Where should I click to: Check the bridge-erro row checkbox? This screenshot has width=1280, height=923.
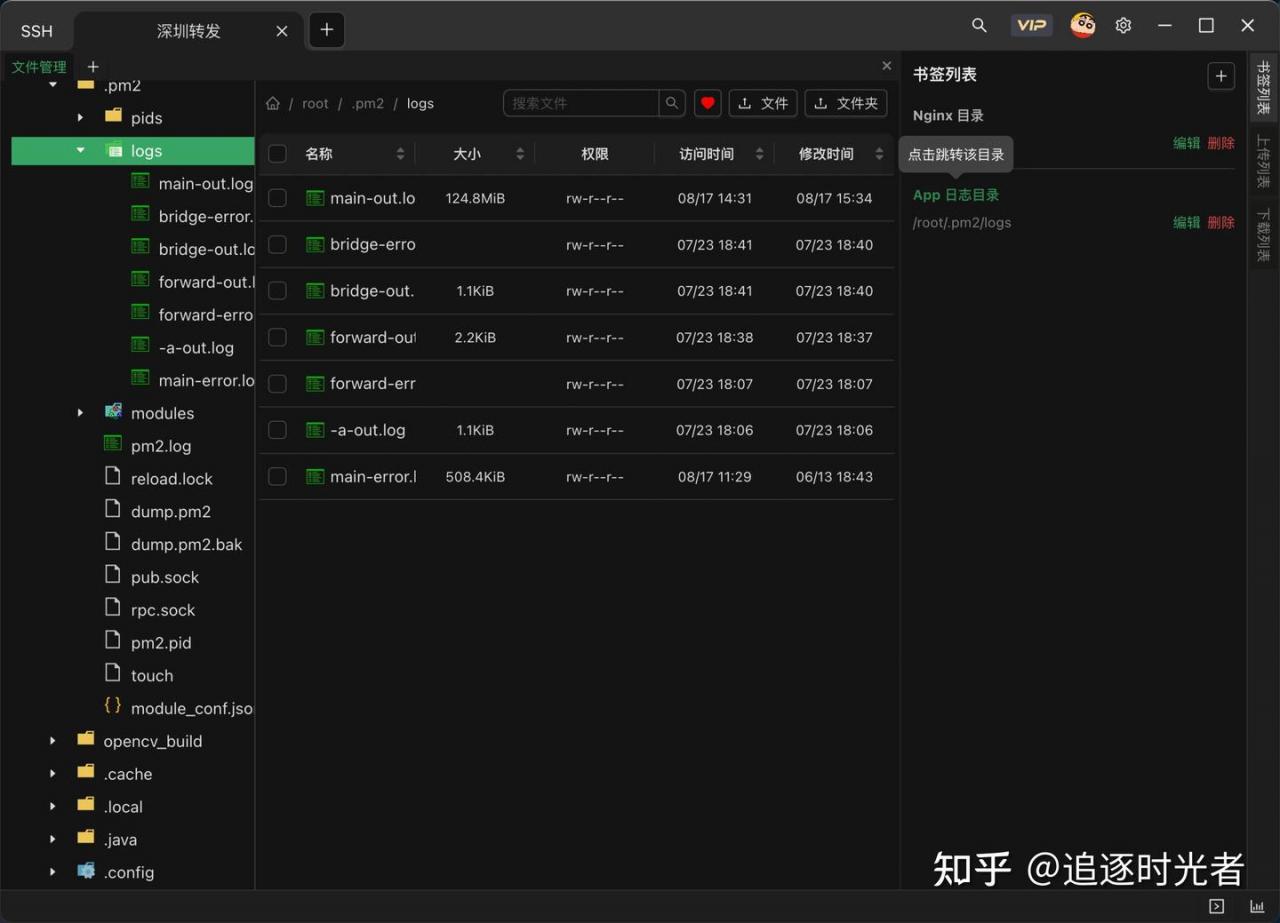point(277,244)
